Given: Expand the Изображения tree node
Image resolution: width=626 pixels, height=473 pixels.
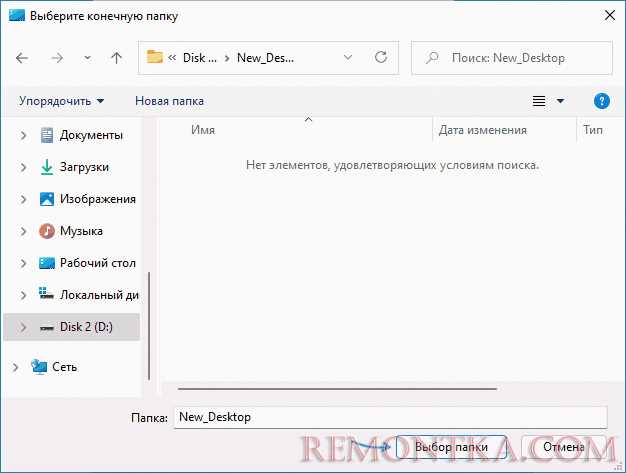Looking at the screenshot, I should point(23,199).
